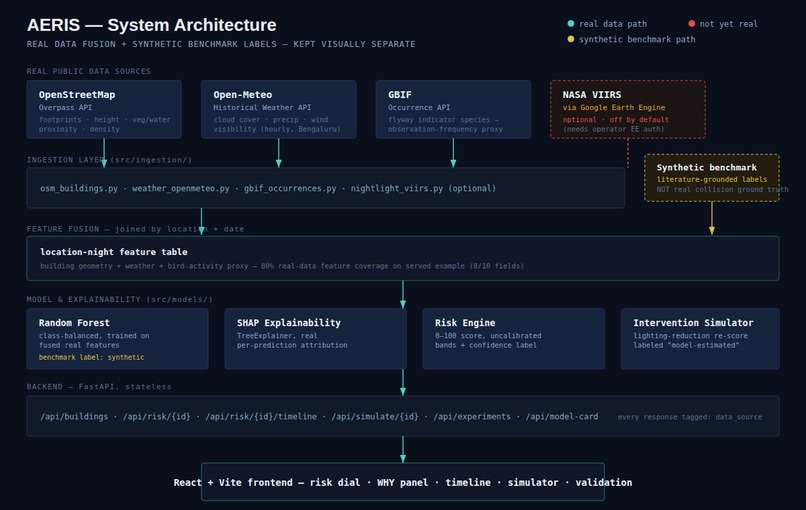Click 'BACKEND — FastAPI, stateless' heading
Image resolution: width=806 pixels, height=510 pixels.
click(x=99, y=387)
